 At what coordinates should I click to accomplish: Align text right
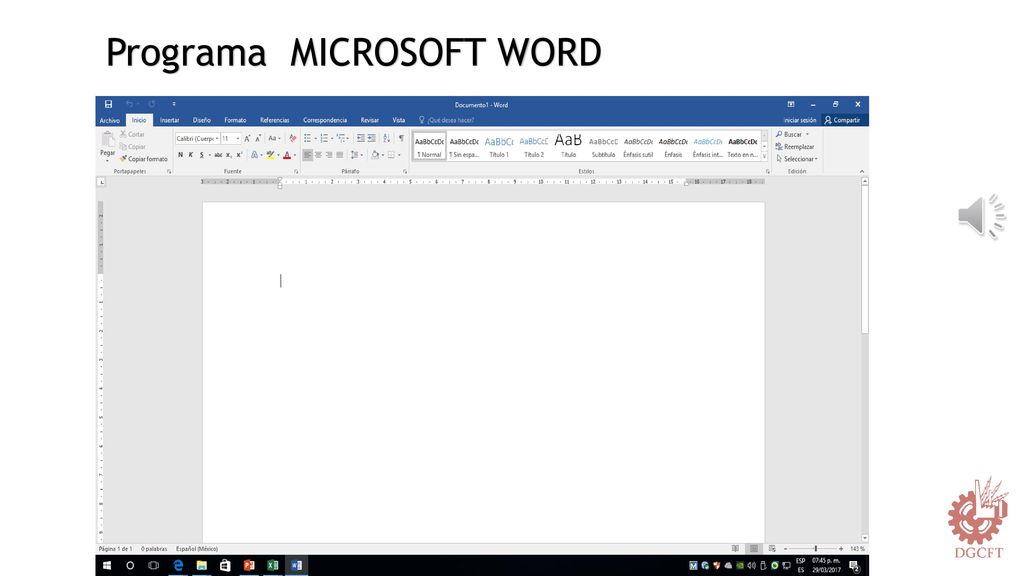click(328, 155)
